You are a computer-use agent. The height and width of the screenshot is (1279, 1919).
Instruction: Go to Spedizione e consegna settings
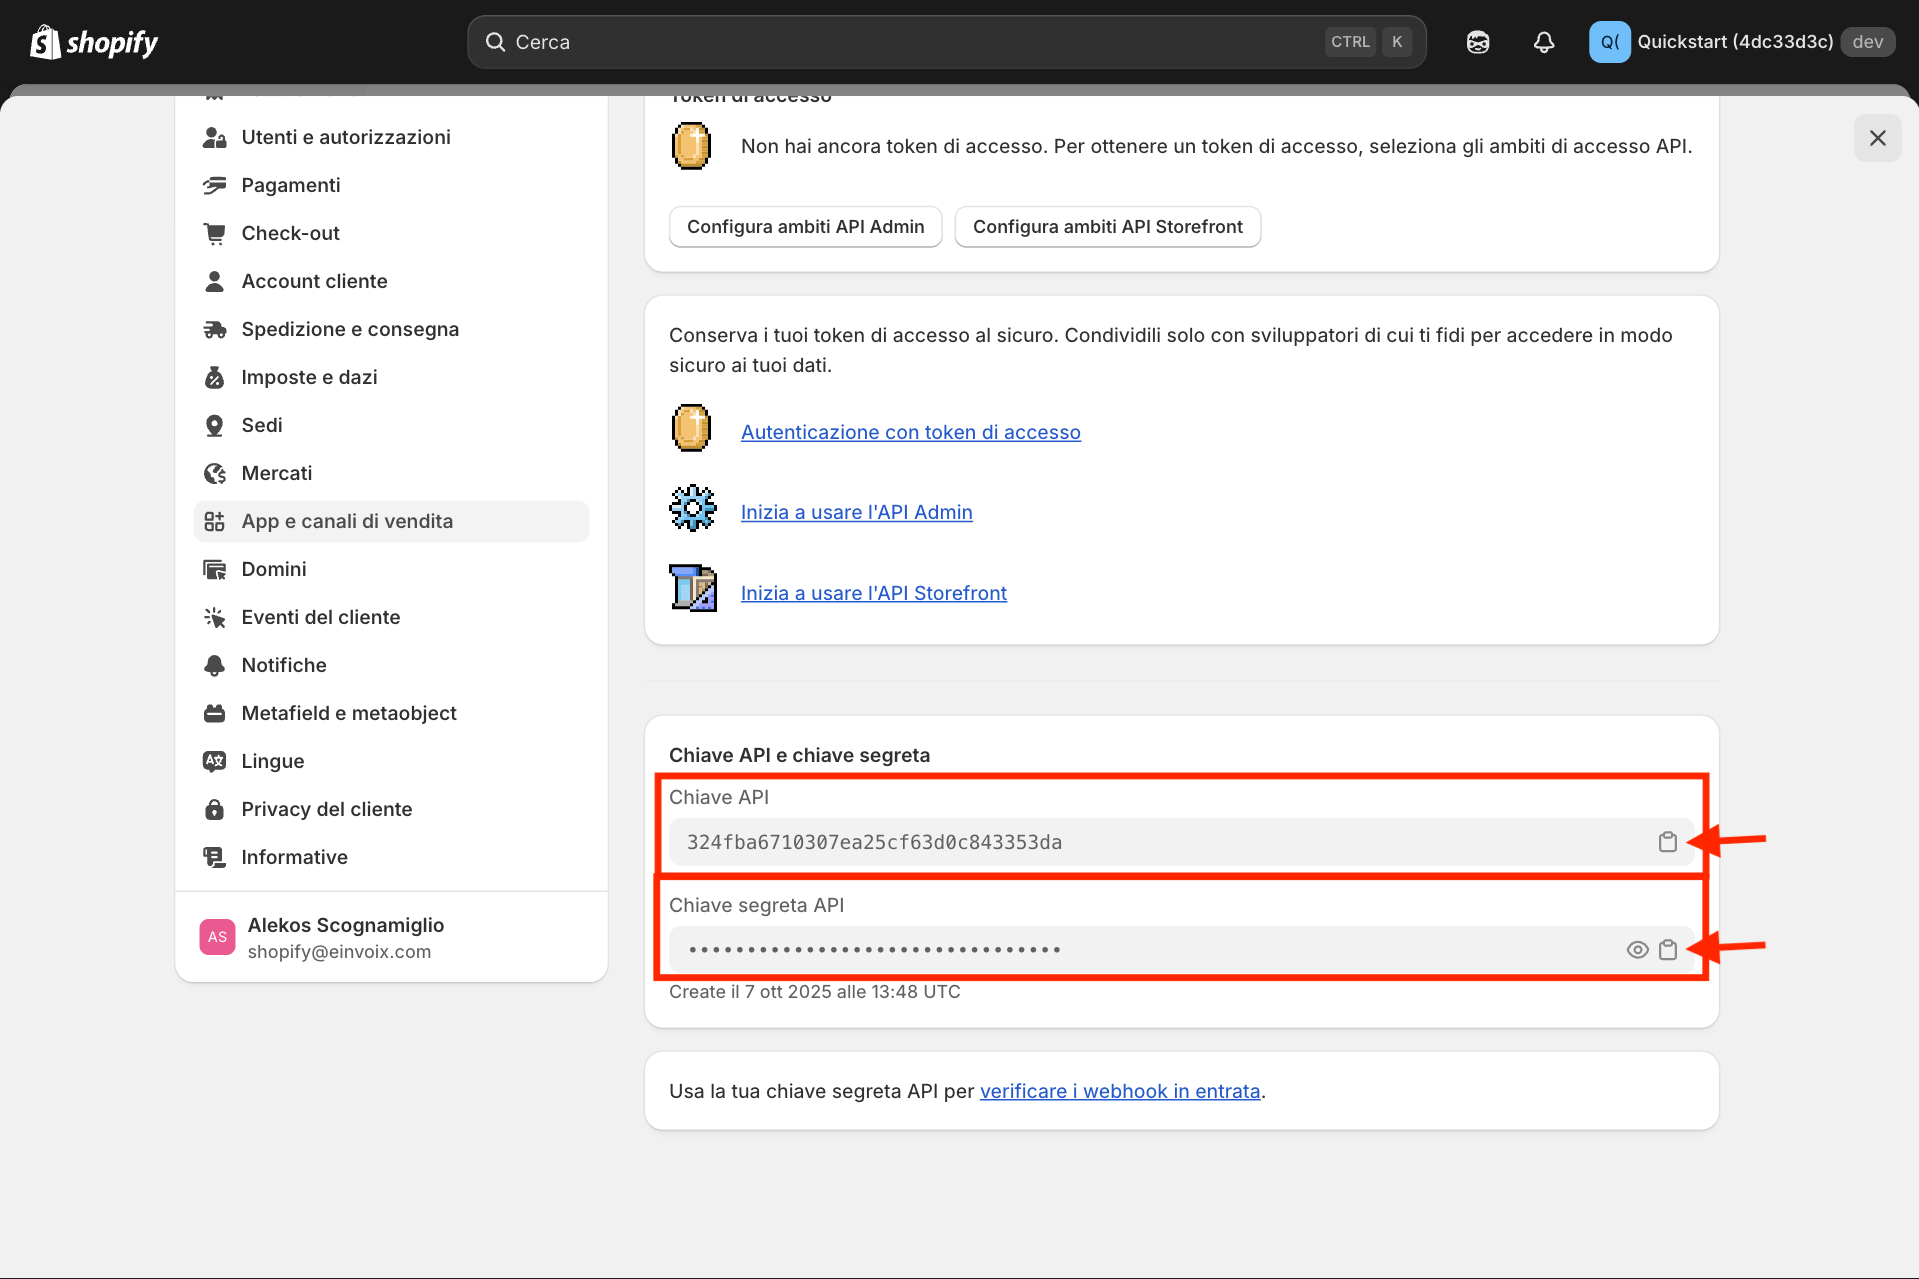(x=350, y=329)
